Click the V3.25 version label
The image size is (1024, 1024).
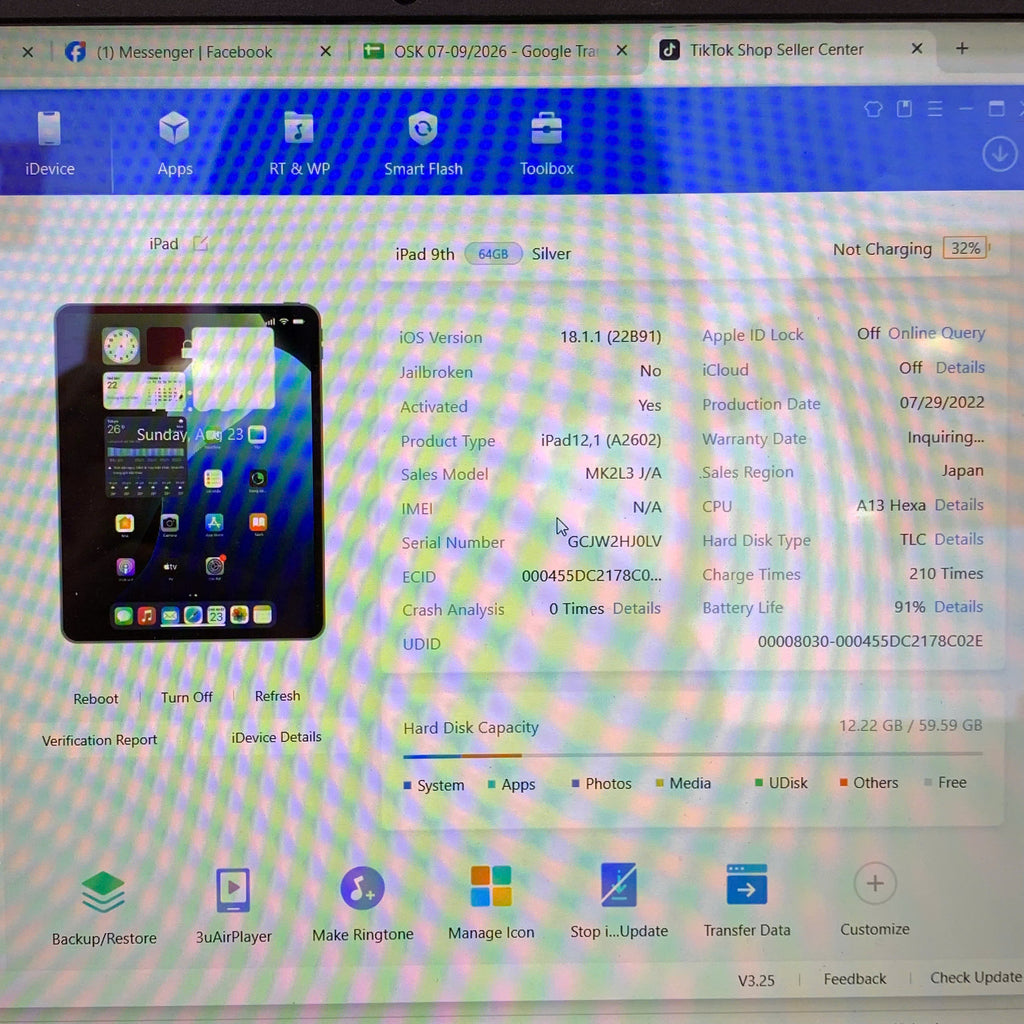click(x=756, y=980)
